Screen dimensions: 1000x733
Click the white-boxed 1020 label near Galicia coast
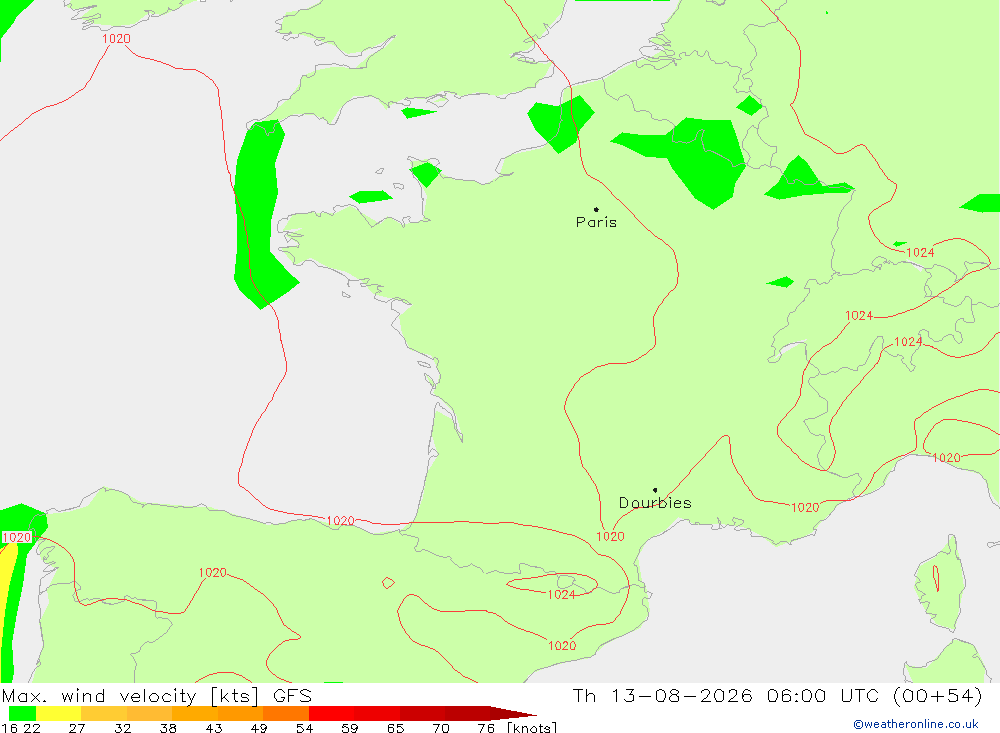coord(17,538)
